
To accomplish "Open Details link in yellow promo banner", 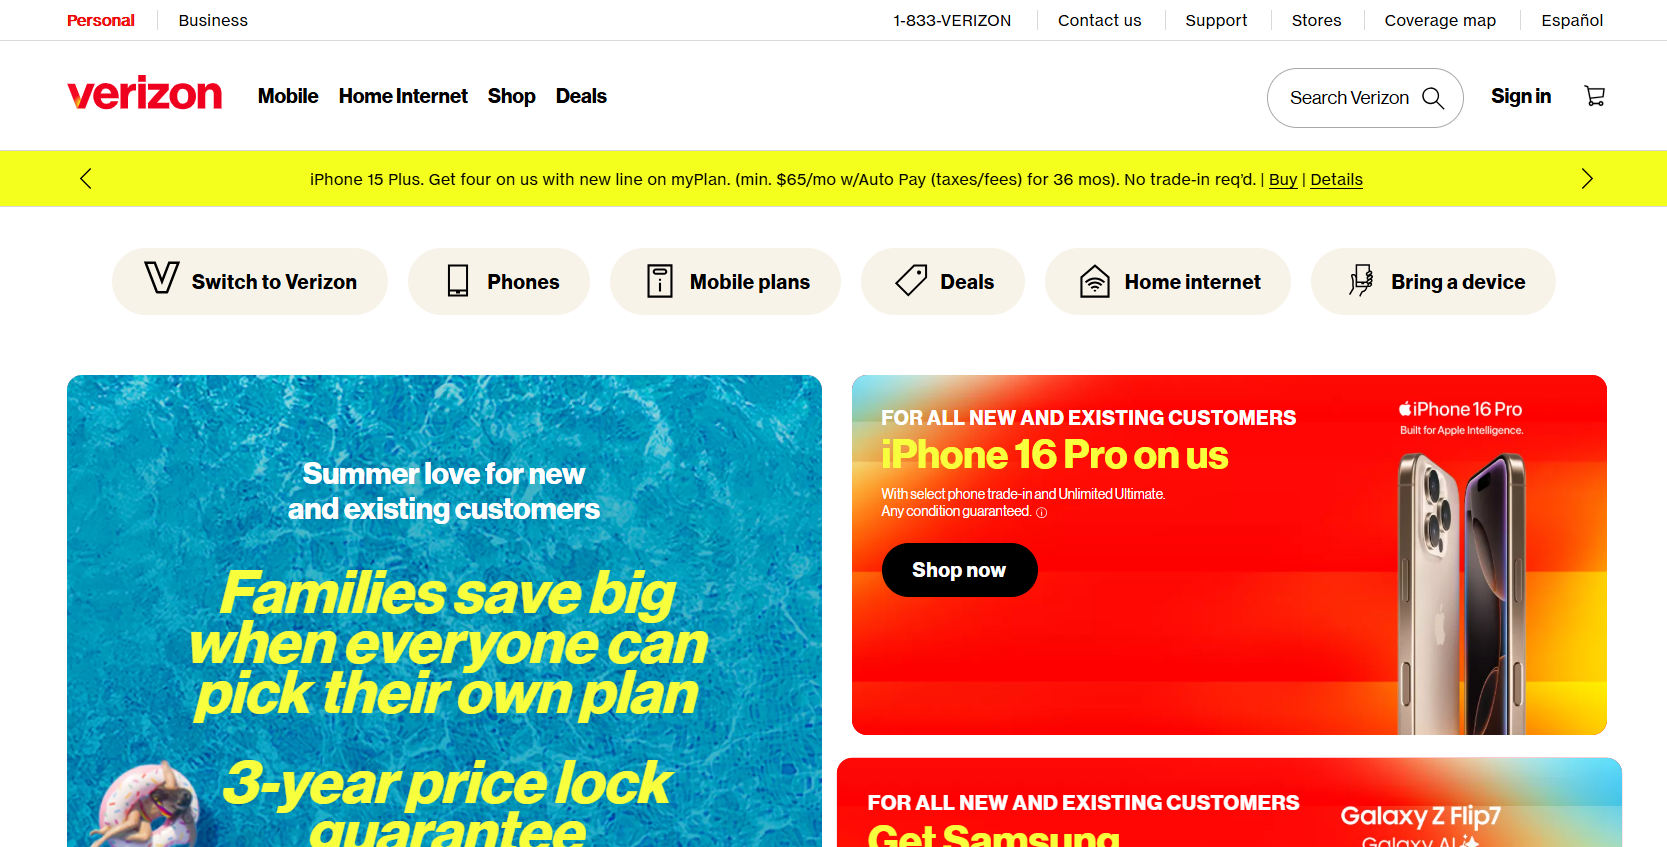I will coord(1336,179).
